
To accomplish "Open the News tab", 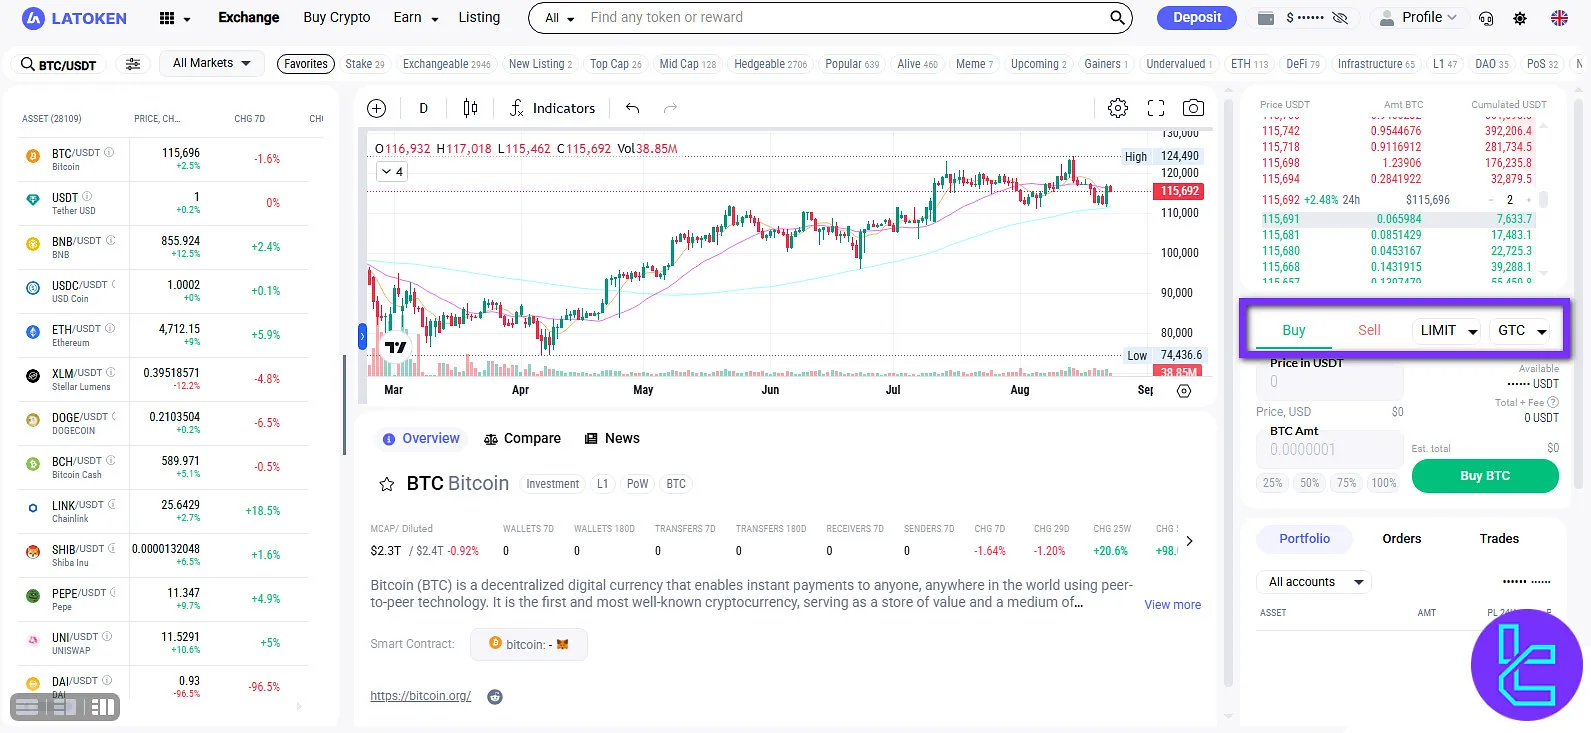I will [612, 439].
